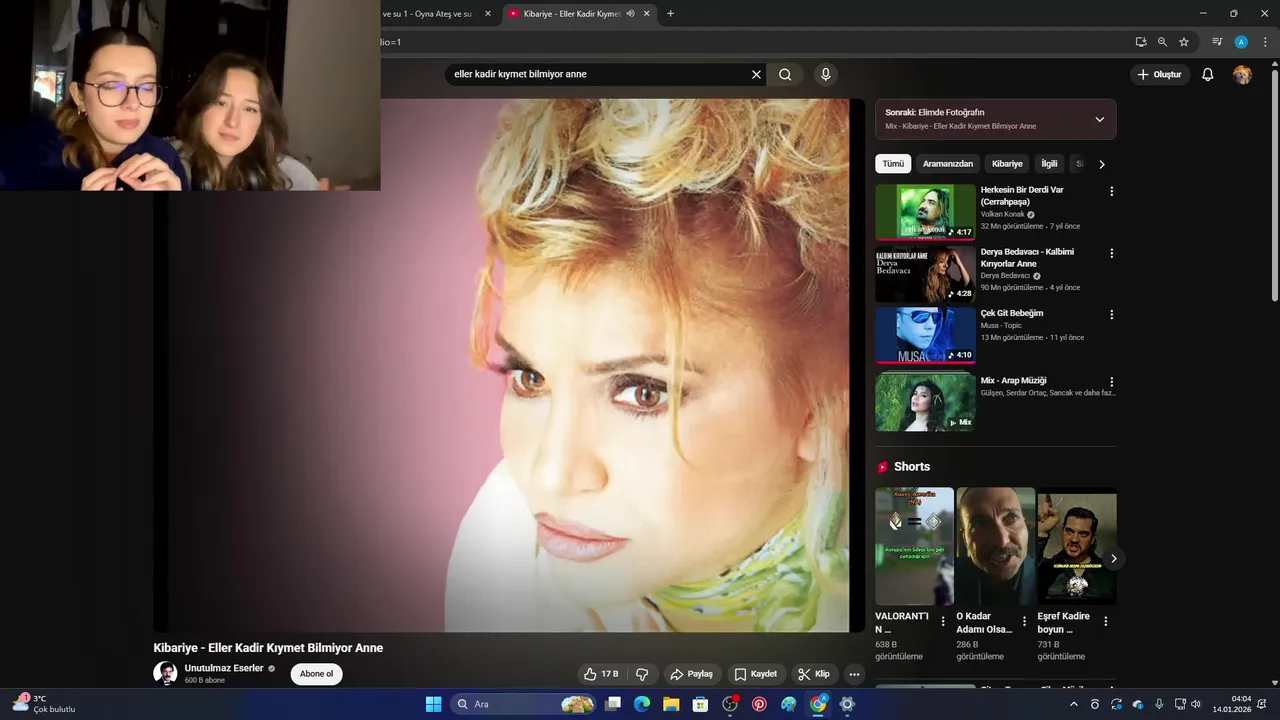The width and height of the screenshot is (1280, 720).
Task: Open the Settings gear in the taskbar
Action: click(847, 704)
